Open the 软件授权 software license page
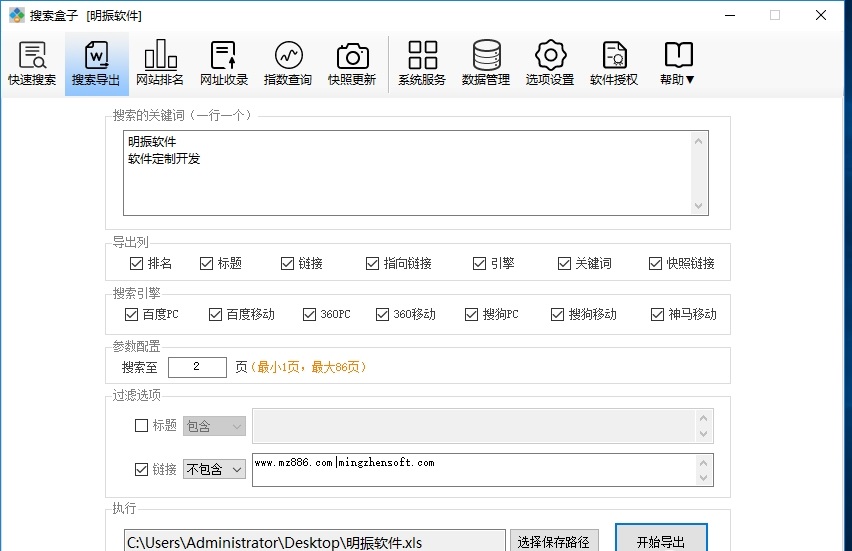 pyautogui.click(x=614, y=64)
